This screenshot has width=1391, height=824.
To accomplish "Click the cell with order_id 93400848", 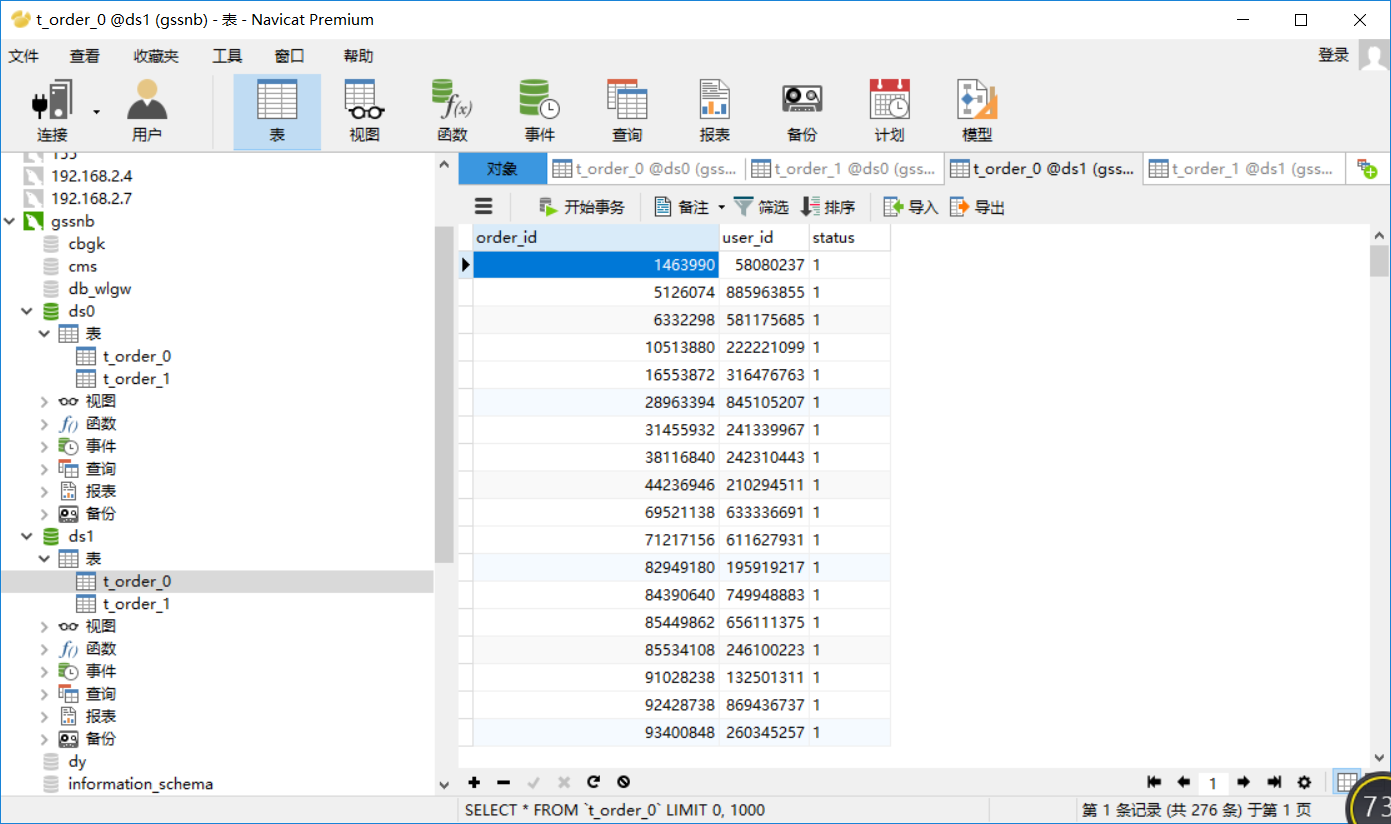I will point(596,733).
